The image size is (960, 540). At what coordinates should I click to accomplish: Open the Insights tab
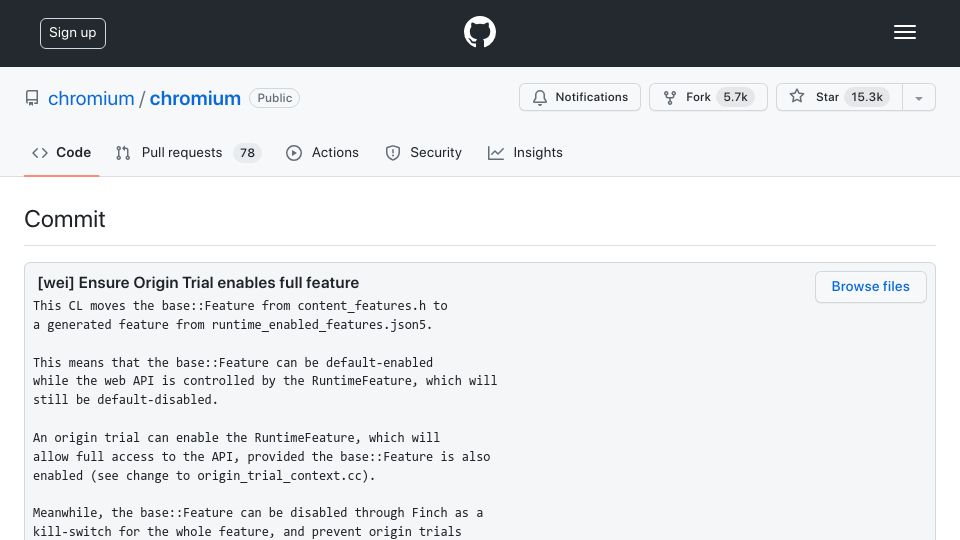click(525, 152)
